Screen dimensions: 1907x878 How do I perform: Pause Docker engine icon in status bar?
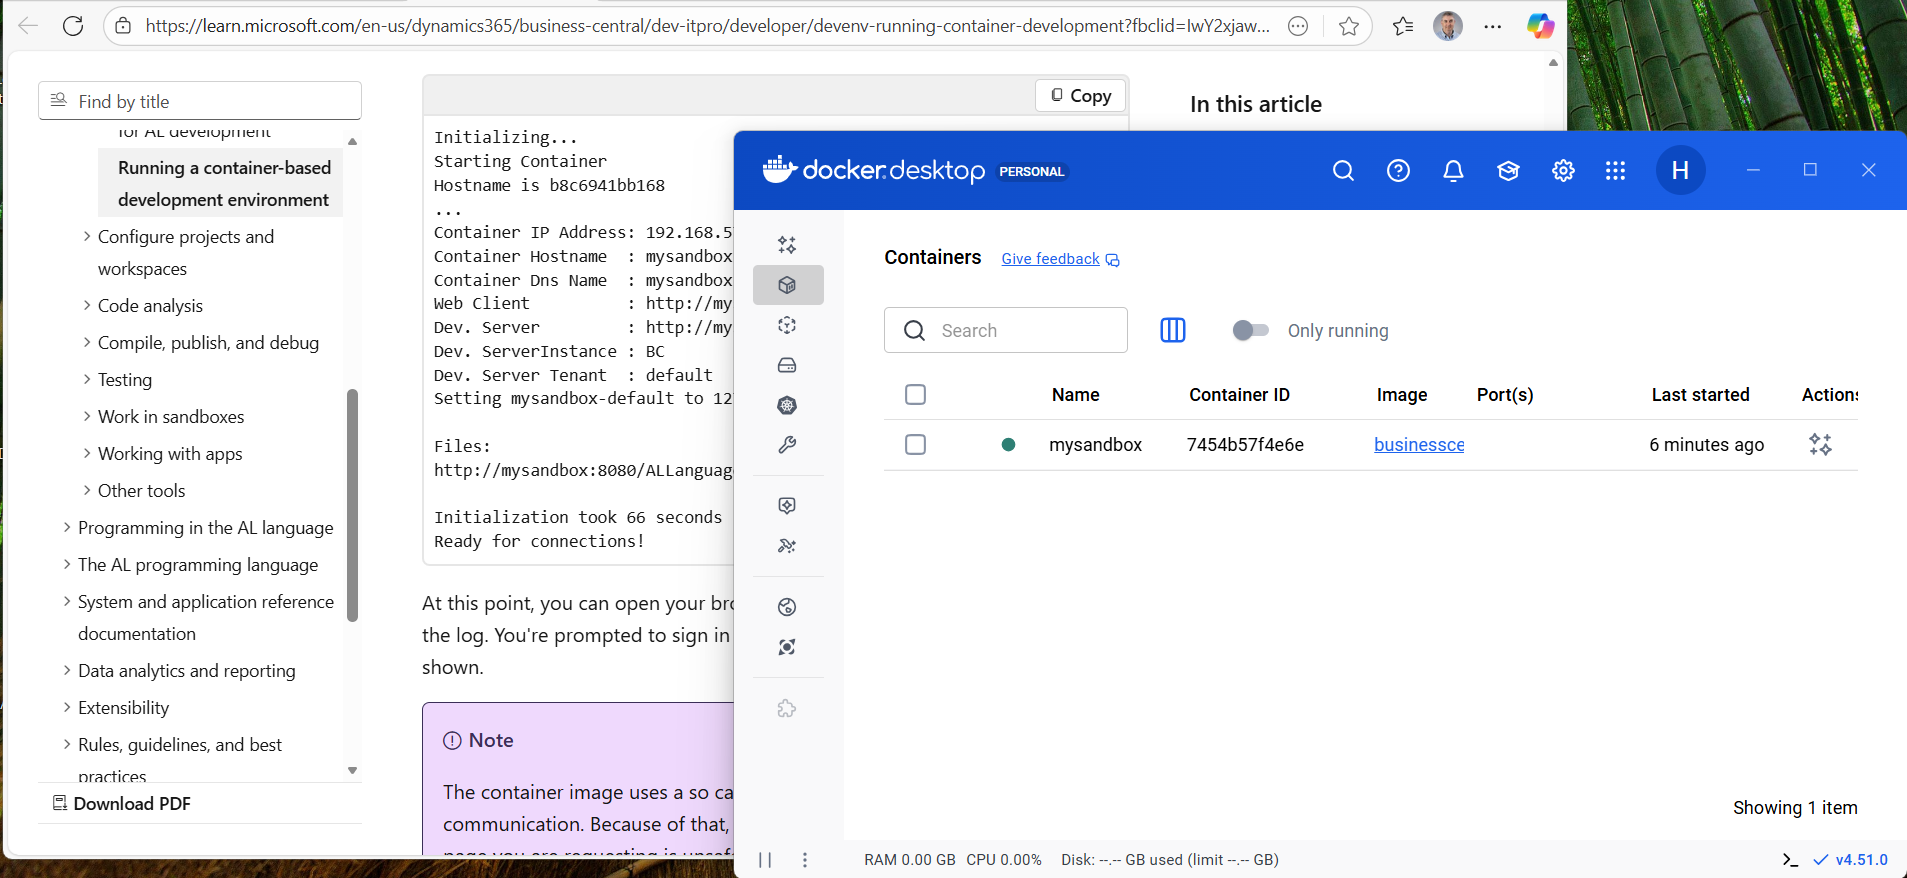tap(765, 860)
